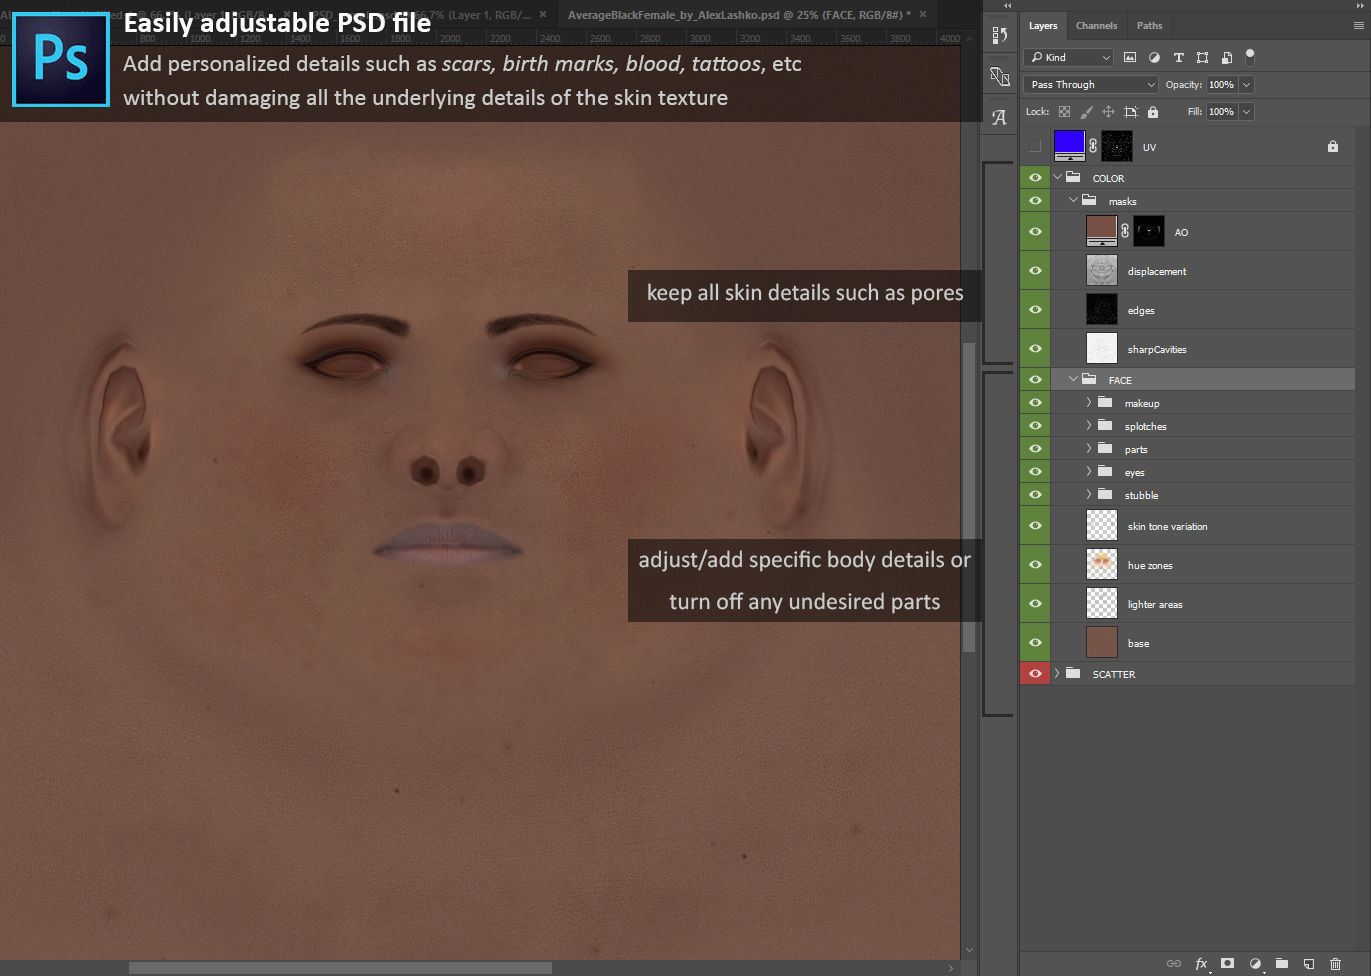
Task: Create a new adjustment layer
Action: pyautogui.click(x=1255, y=964)
